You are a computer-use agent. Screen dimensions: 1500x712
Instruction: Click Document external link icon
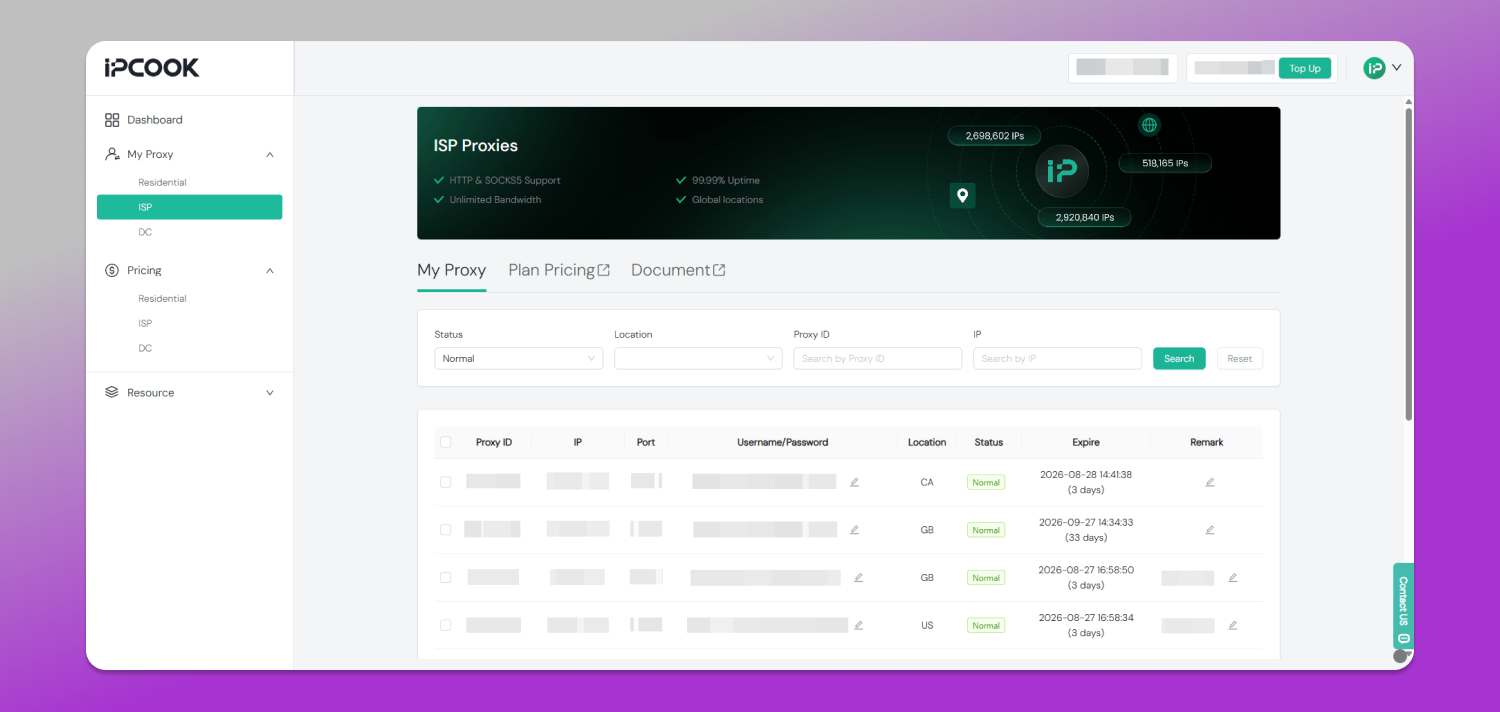coord(719,270)
